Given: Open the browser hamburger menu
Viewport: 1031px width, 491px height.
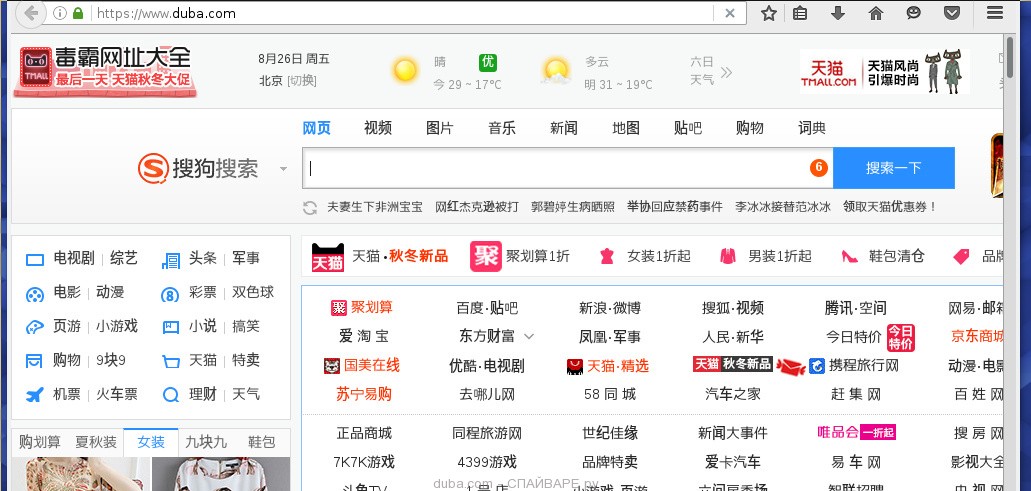Looking at the screenshot, I should [994, 13].
